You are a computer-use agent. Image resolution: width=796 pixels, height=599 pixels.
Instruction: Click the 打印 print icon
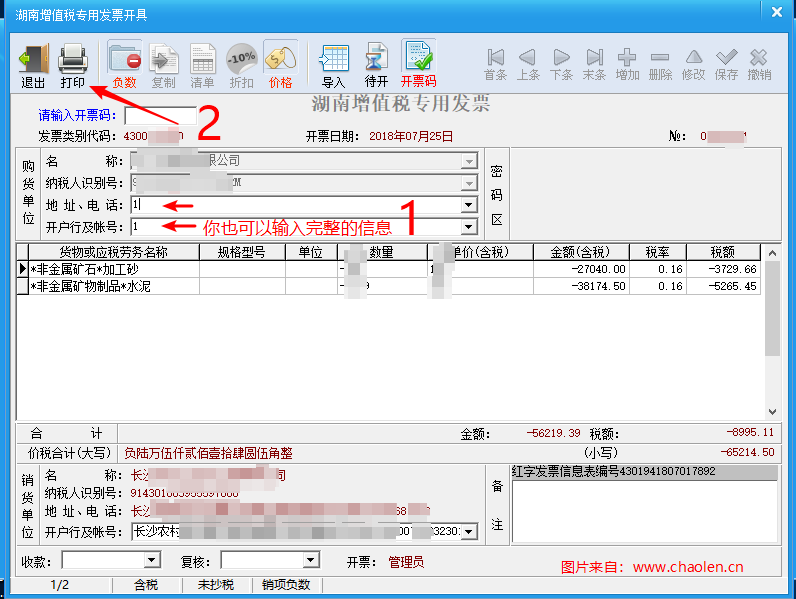73,64
